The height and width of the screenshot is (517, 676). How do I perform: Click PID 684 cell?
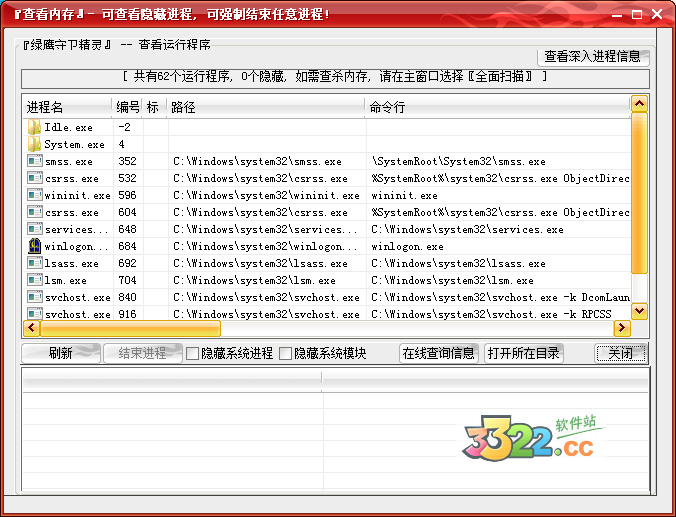point(128,246)
